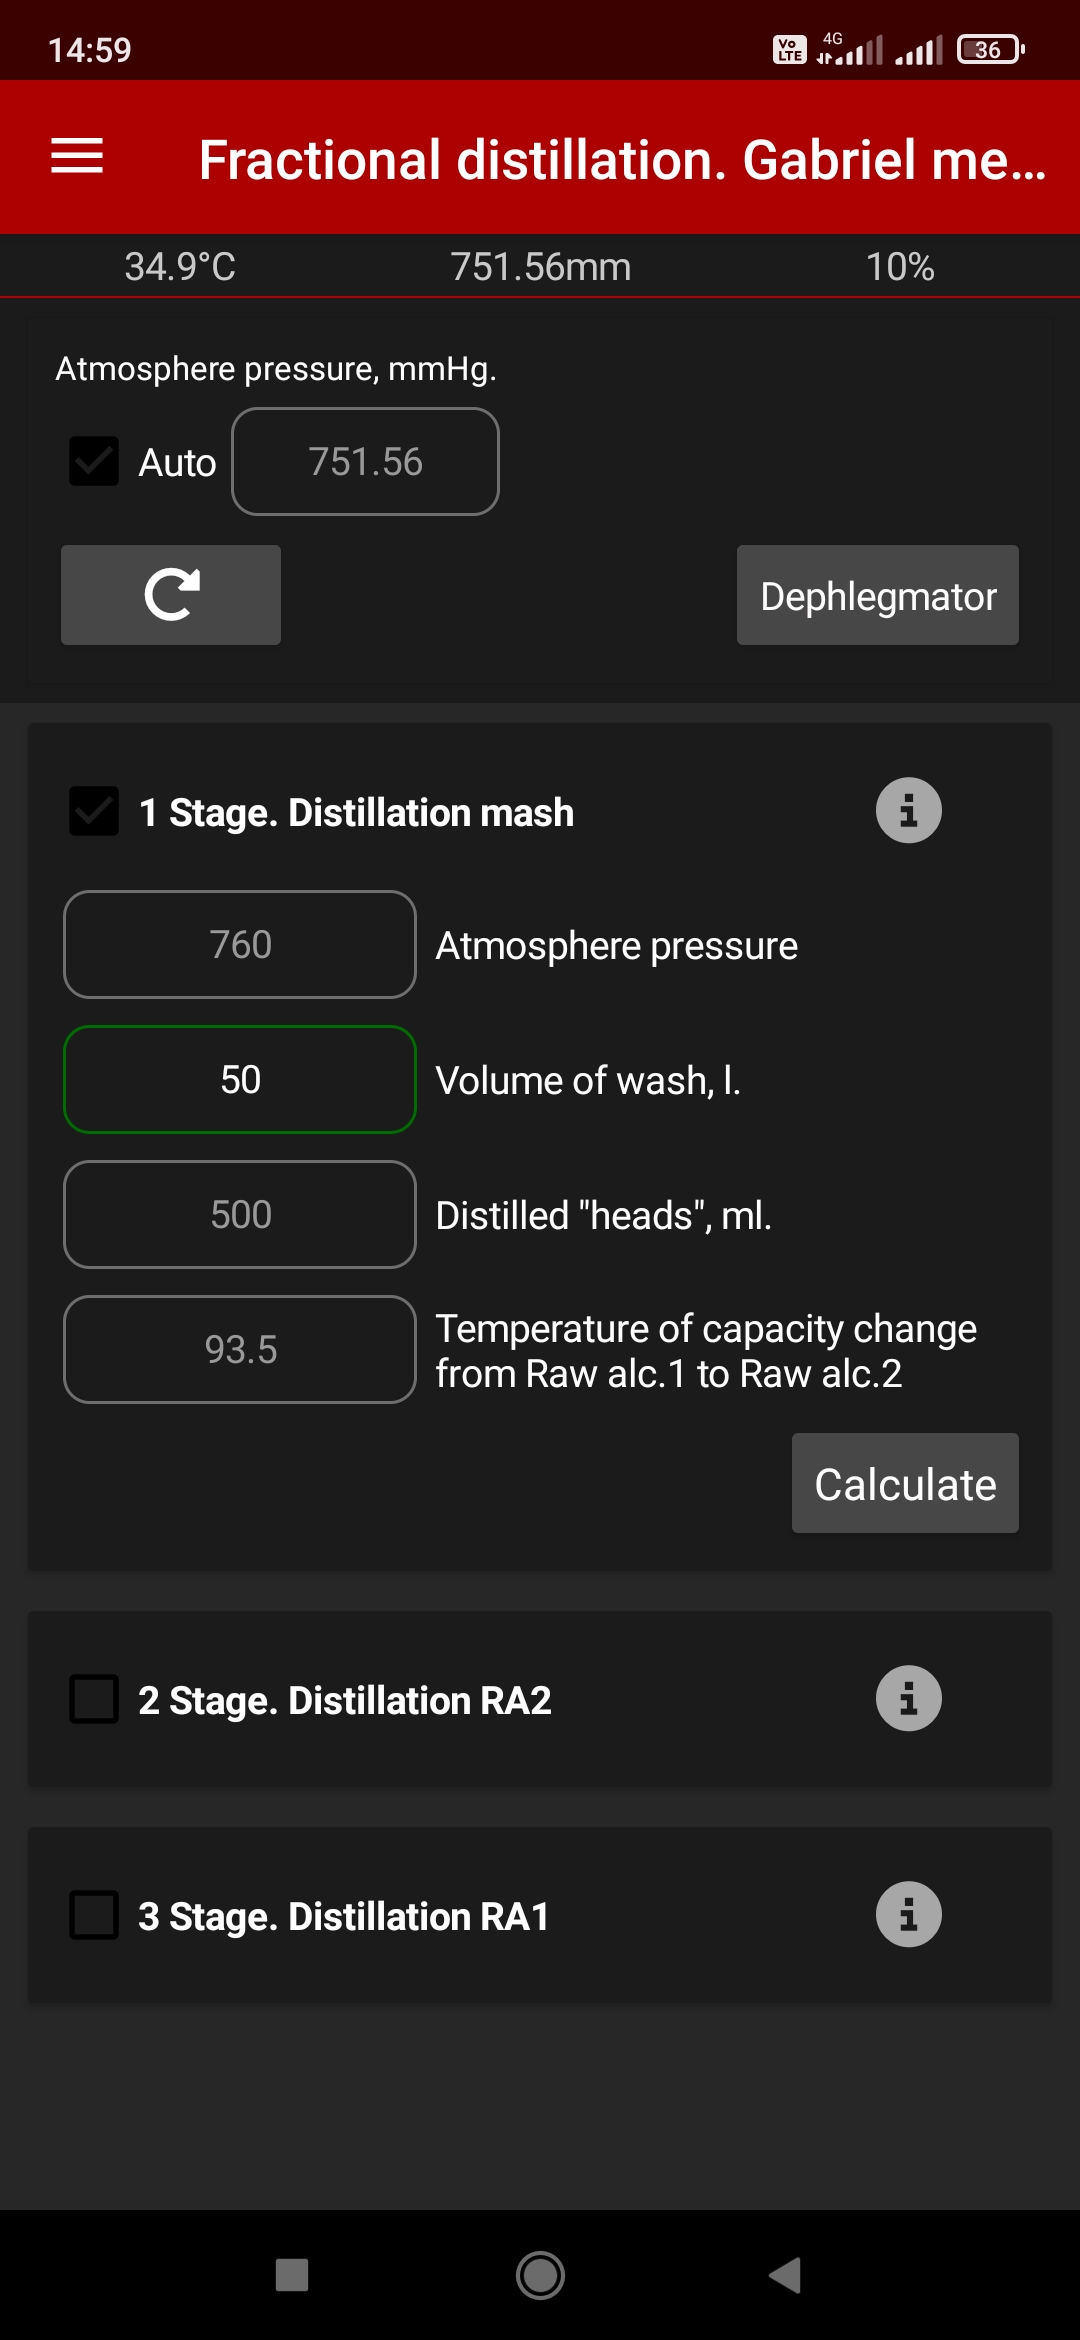1080x2340 pixels.
Task: Open the Dephlegmator calculator
Action: click(x=878, y=595)
